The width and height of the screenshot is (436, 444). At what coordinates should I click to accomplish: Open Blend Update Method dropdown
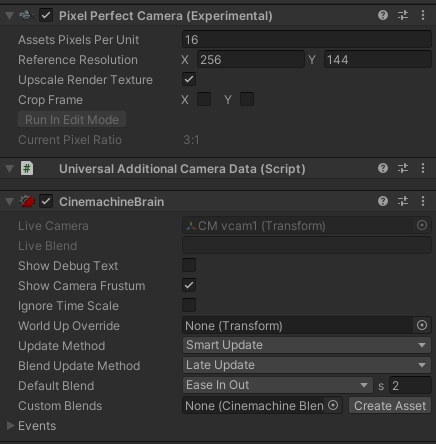[x=307, y=365]
